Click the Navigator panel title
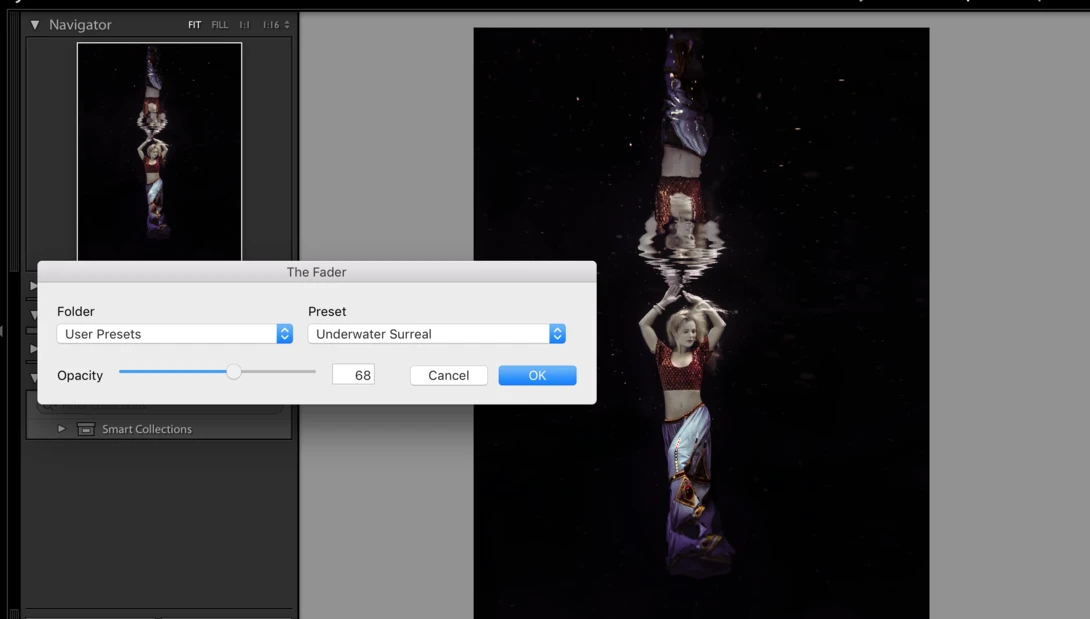Viewport: 1090px width, 619px height. [x=80, y=25]
